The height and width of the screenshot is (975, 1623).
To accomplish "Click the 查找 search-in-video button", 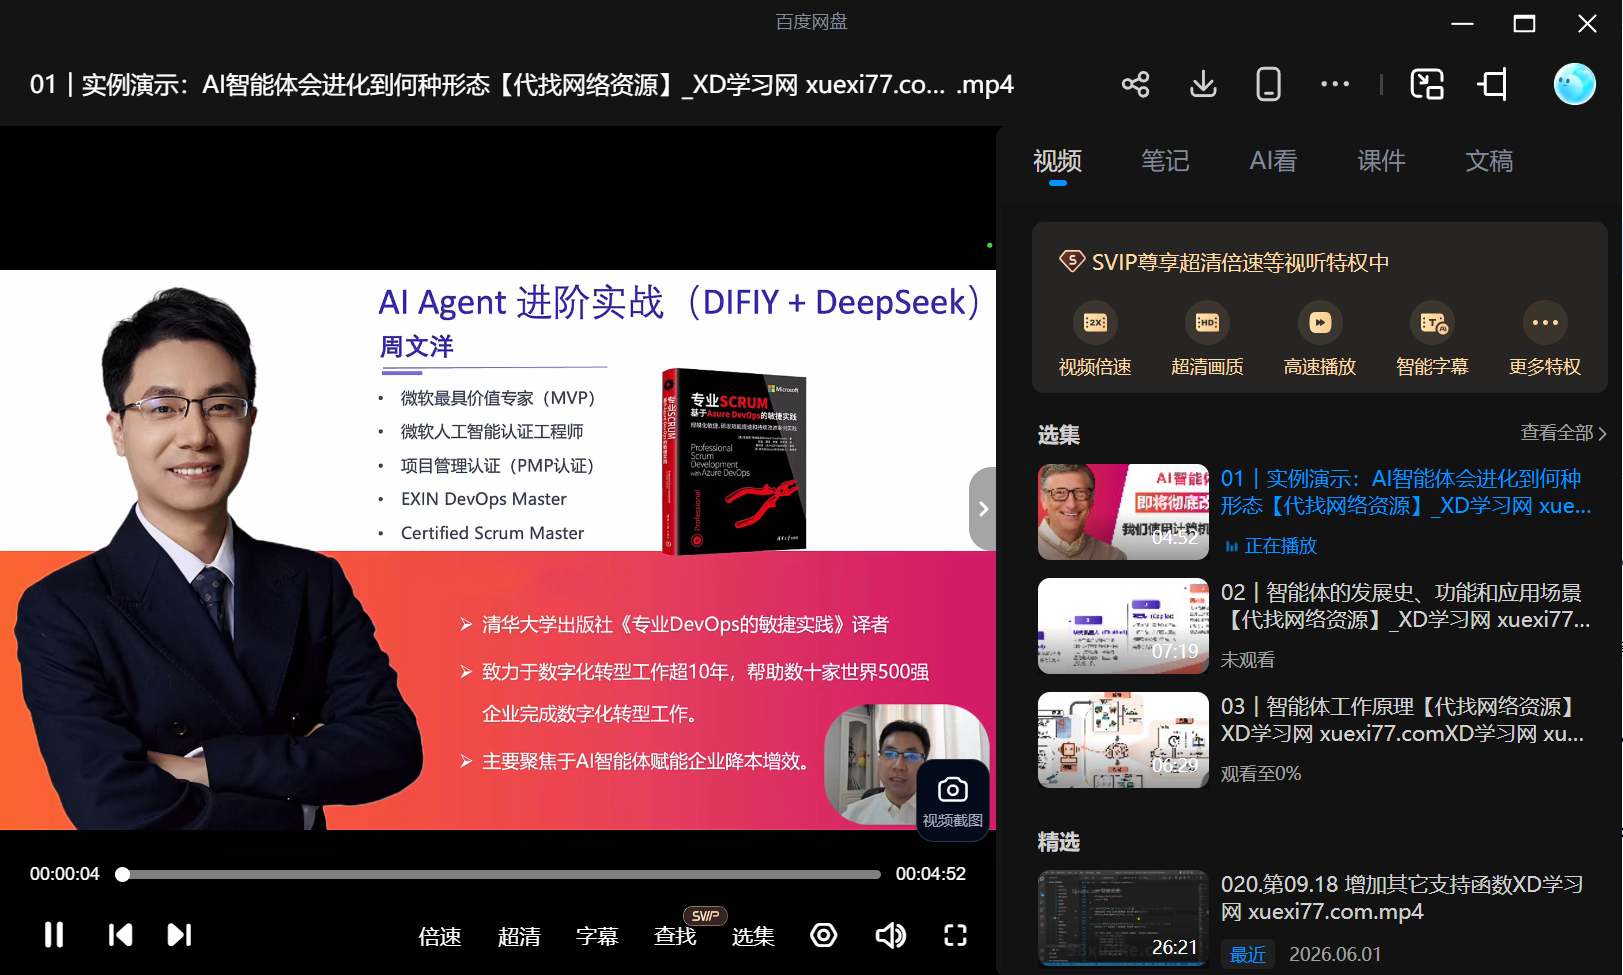I will click(675, 936).
